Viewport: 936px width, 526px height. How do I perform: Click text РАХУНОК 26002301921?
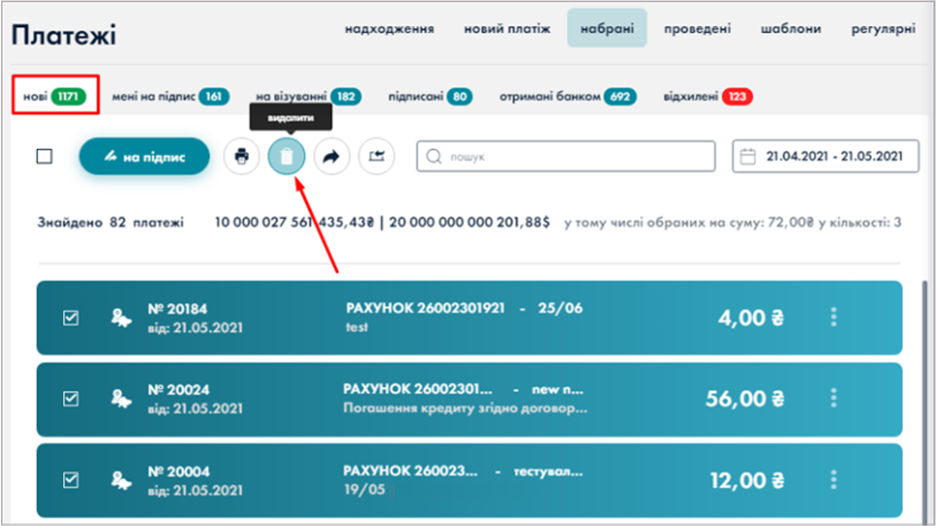point(425,308)
